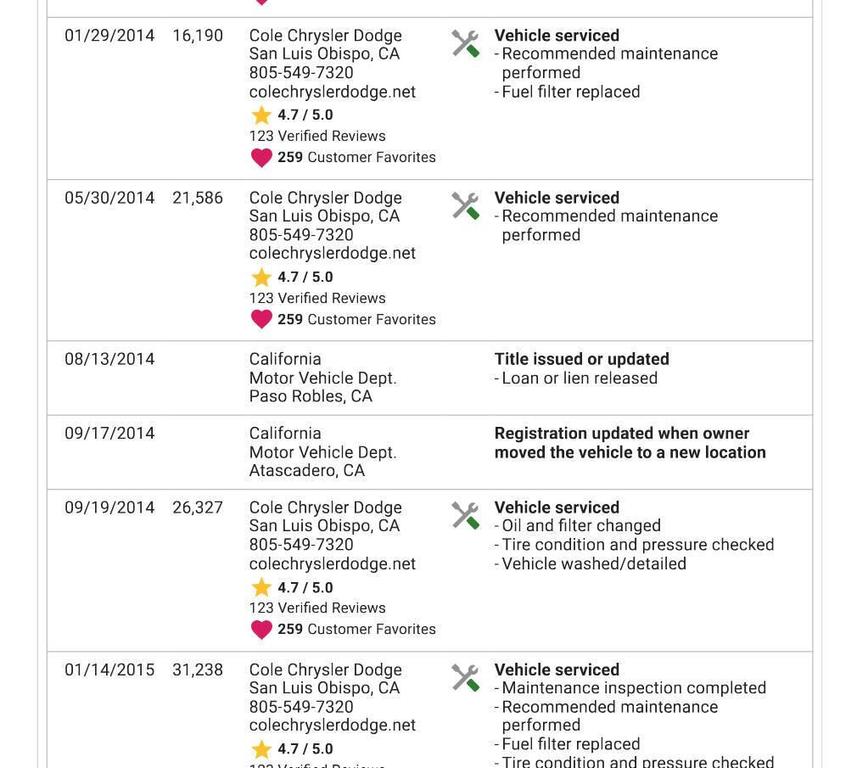The width and height of the screenshot is (857, 768).
Task: Select the "Title issued or updated" heading
Action: coord(581,359)
